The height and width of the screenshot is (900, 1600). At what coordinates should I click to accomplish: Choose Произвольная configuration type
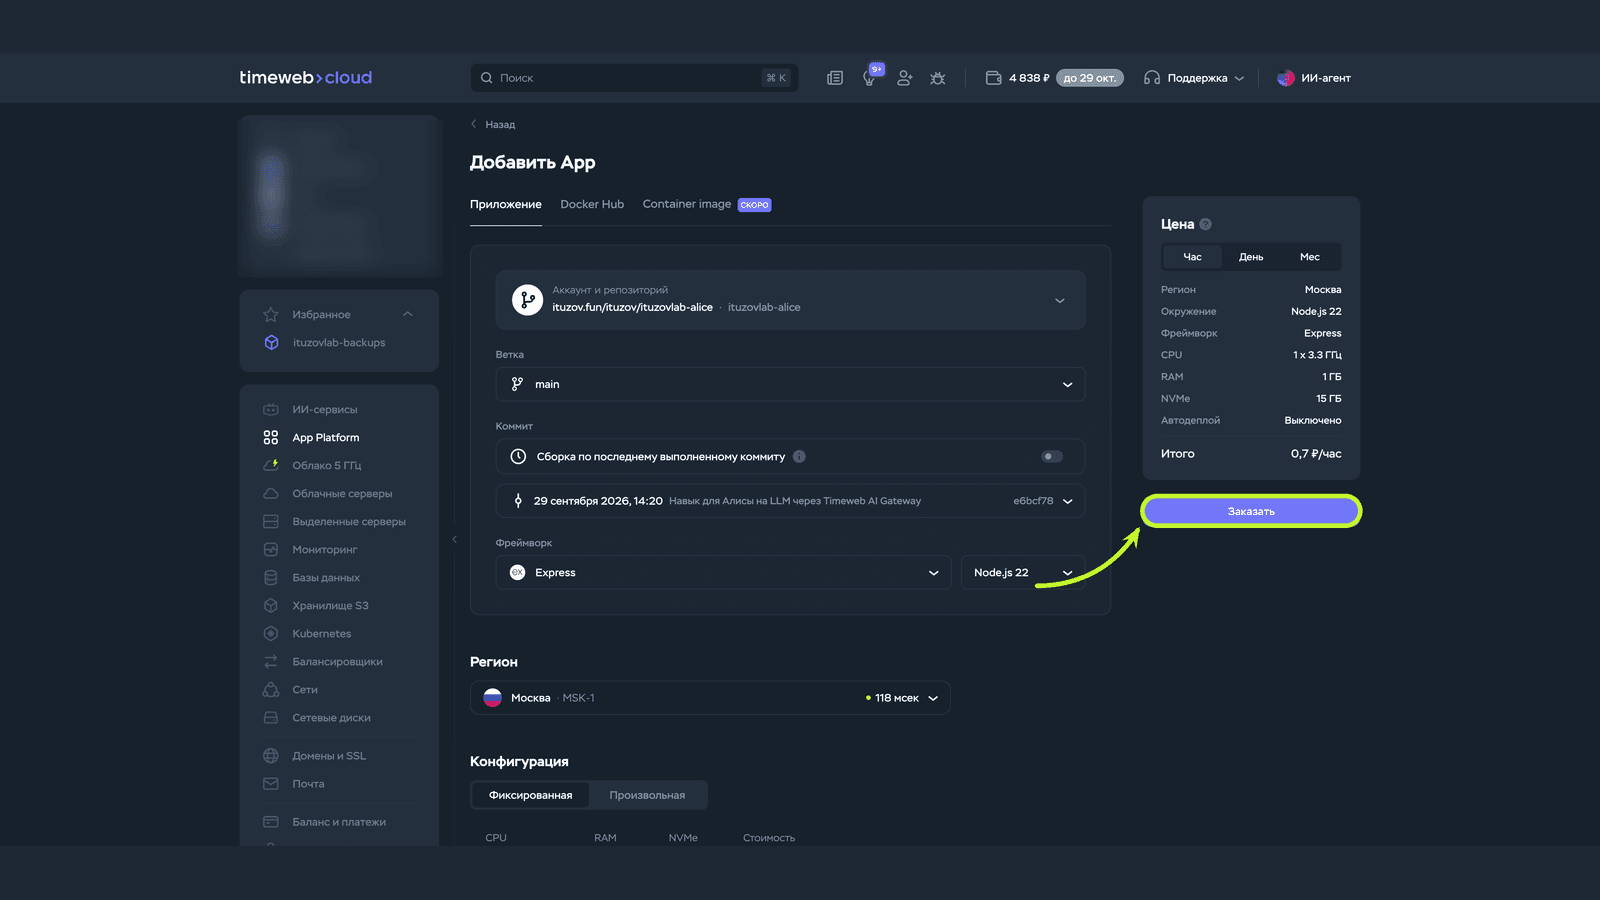click(x=647, y=796)
